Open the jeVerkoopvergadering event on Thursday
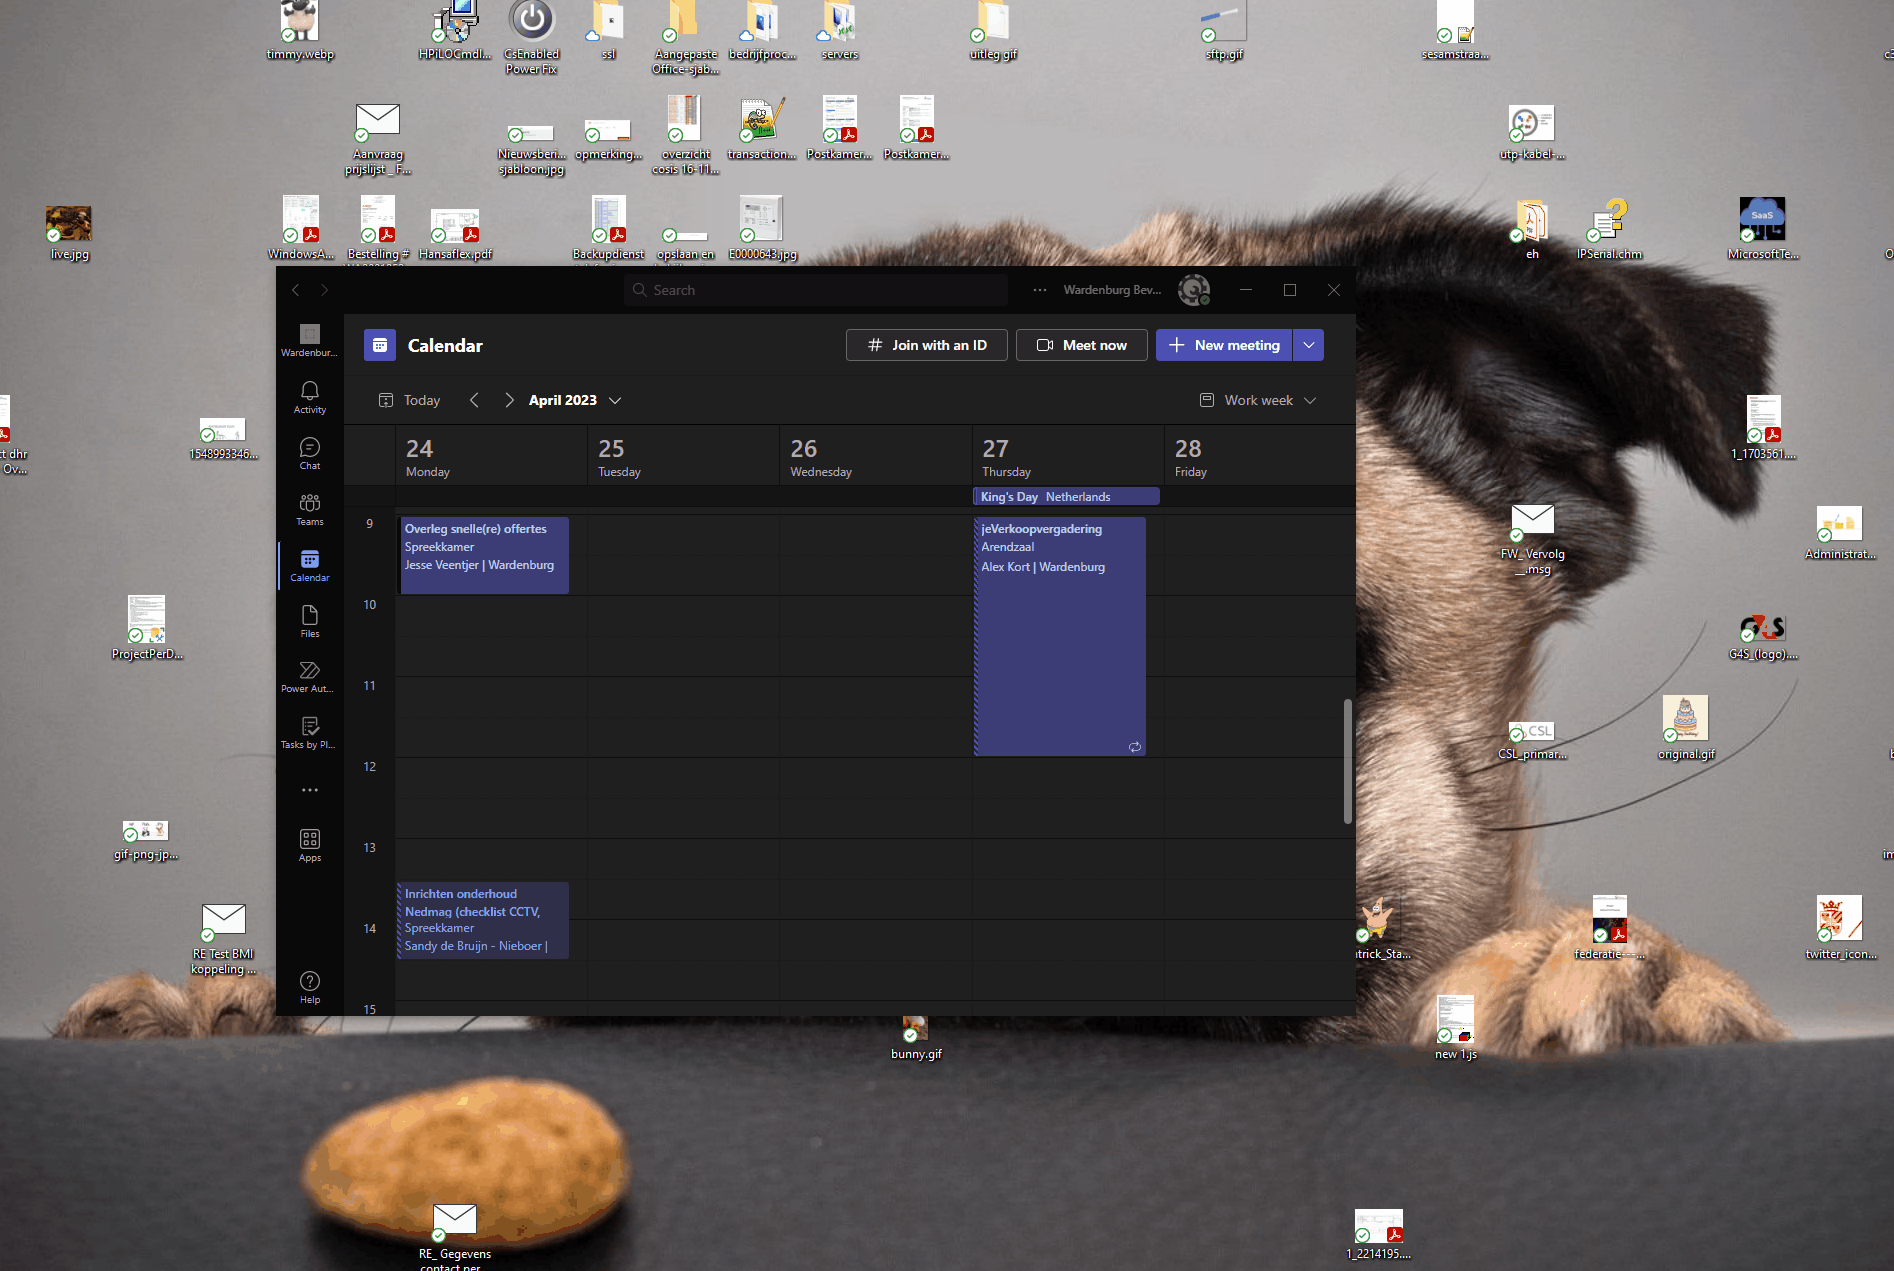Screen dimensions: 1894x1271 pos(1060,636)
